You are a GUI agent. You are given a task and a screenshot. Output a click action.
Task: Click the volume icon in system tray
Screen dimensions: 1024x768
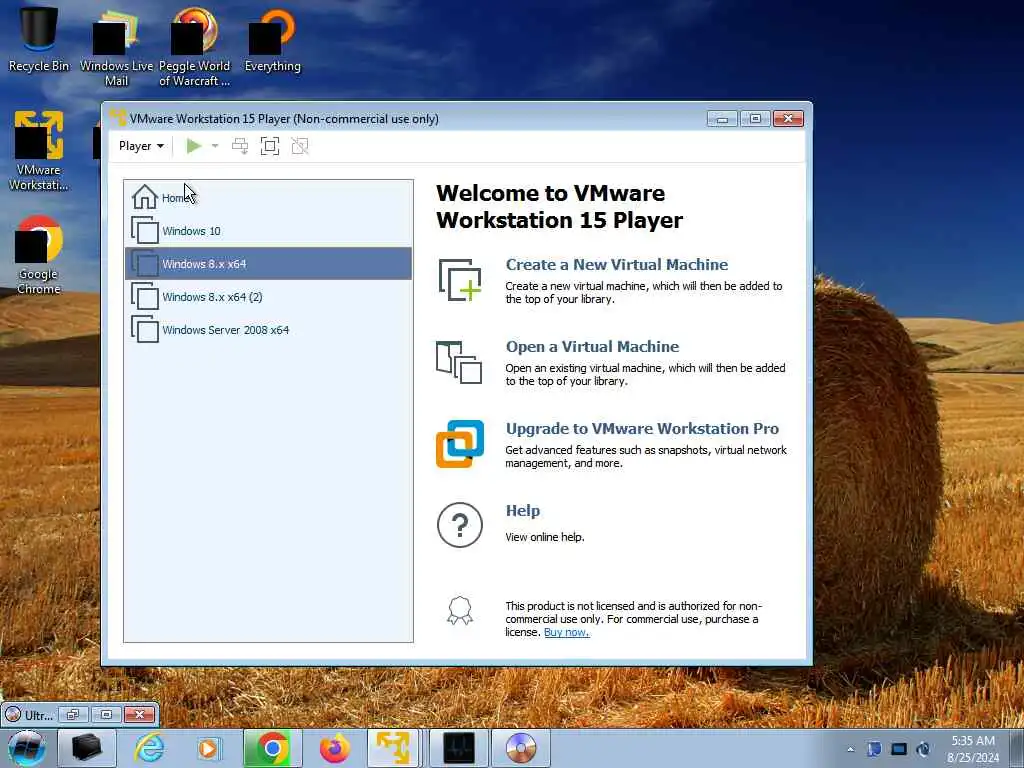(x=923, y=749)
